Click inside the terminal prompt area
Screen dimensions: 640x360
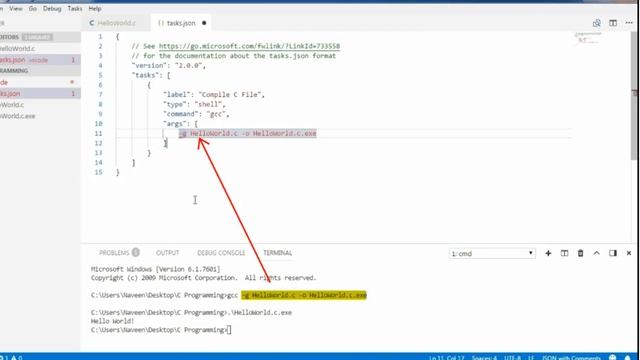(229, 330)
